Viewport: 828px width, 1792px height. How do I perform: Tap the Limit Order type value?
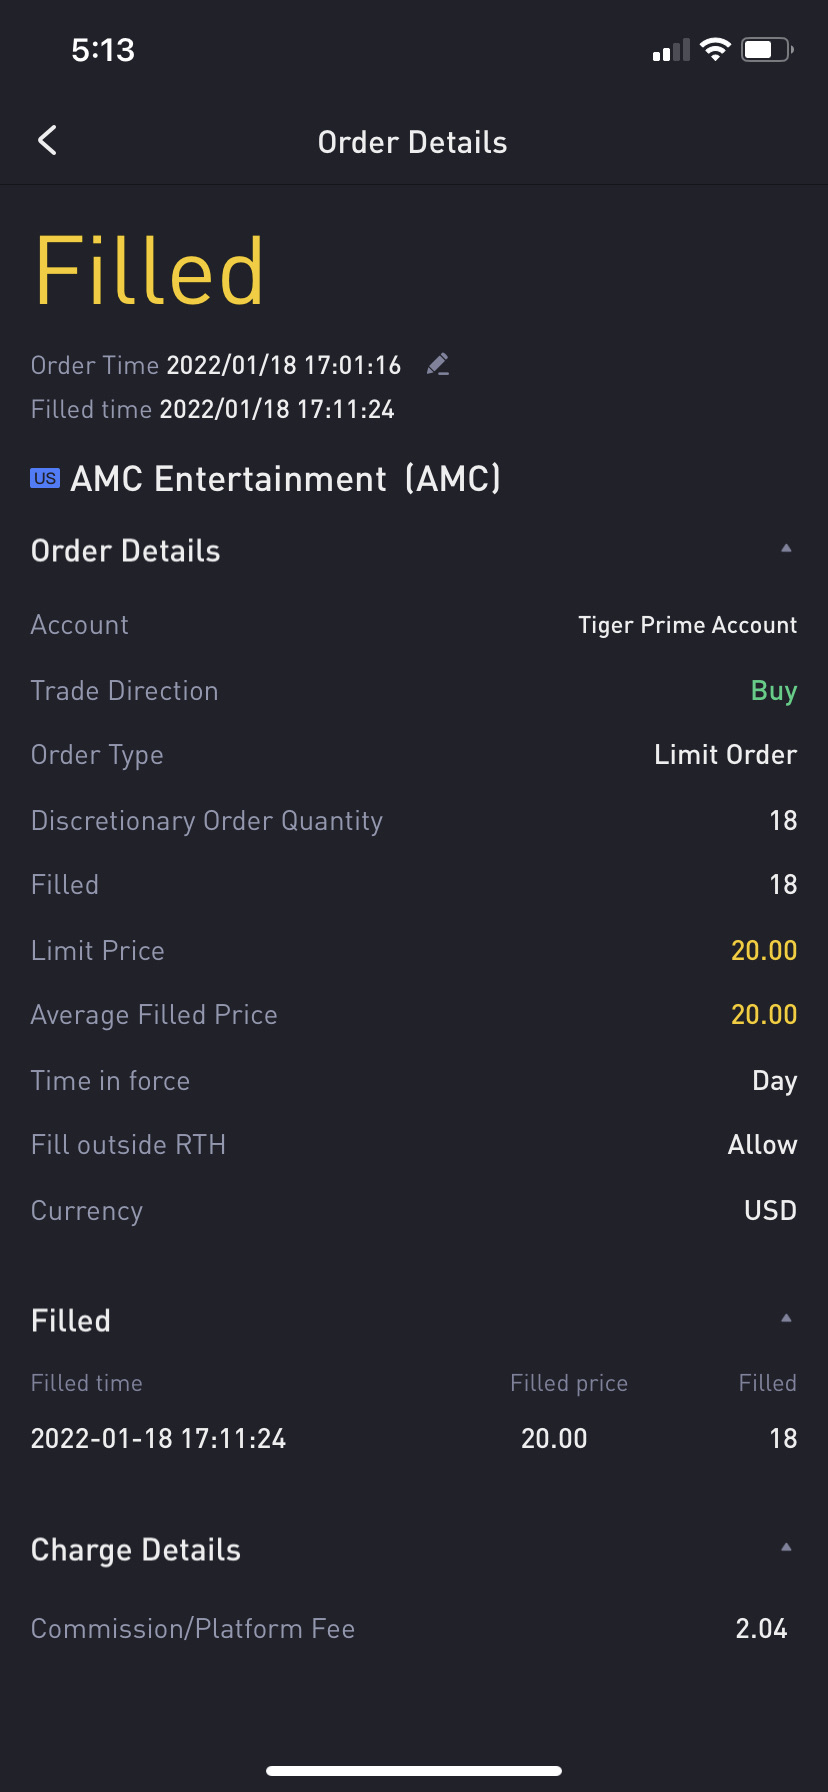tap(725, 755)
